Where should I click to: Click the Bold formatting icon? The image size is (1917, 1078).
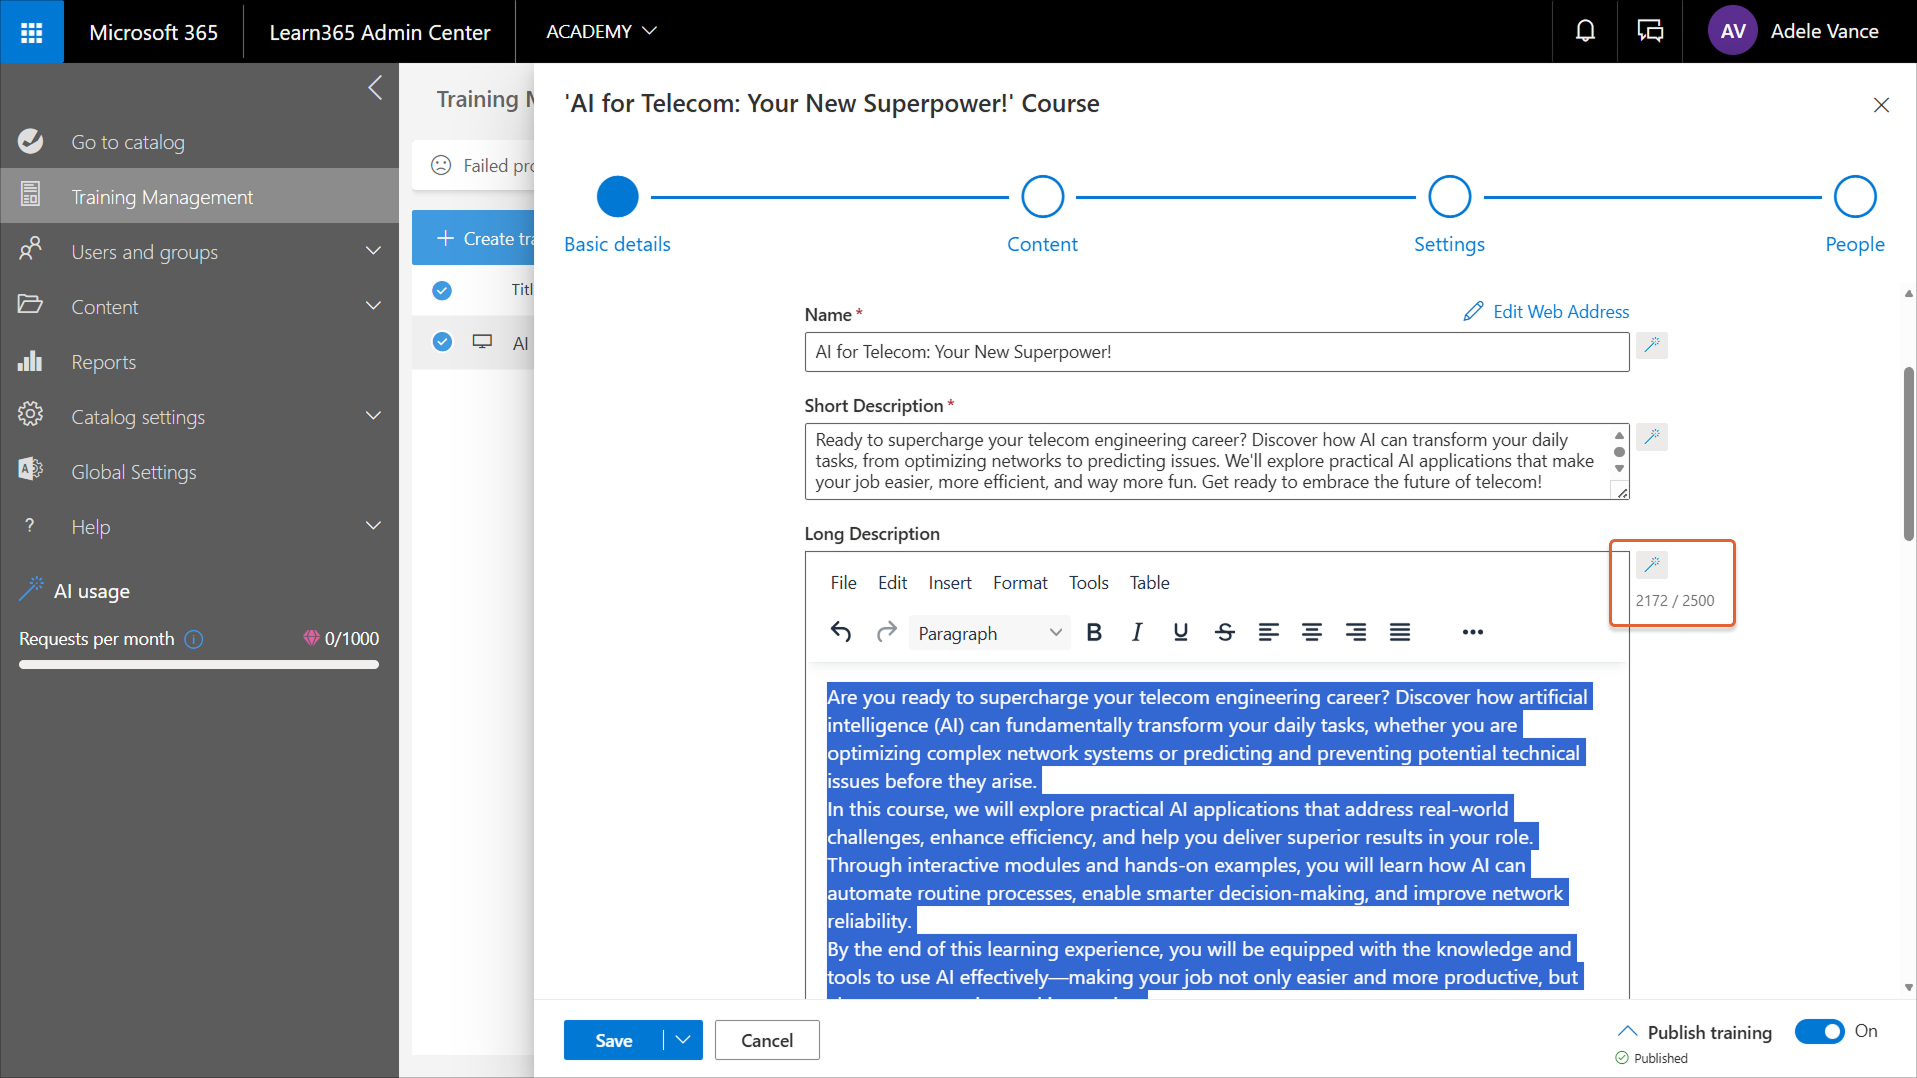coord(1094,632)
